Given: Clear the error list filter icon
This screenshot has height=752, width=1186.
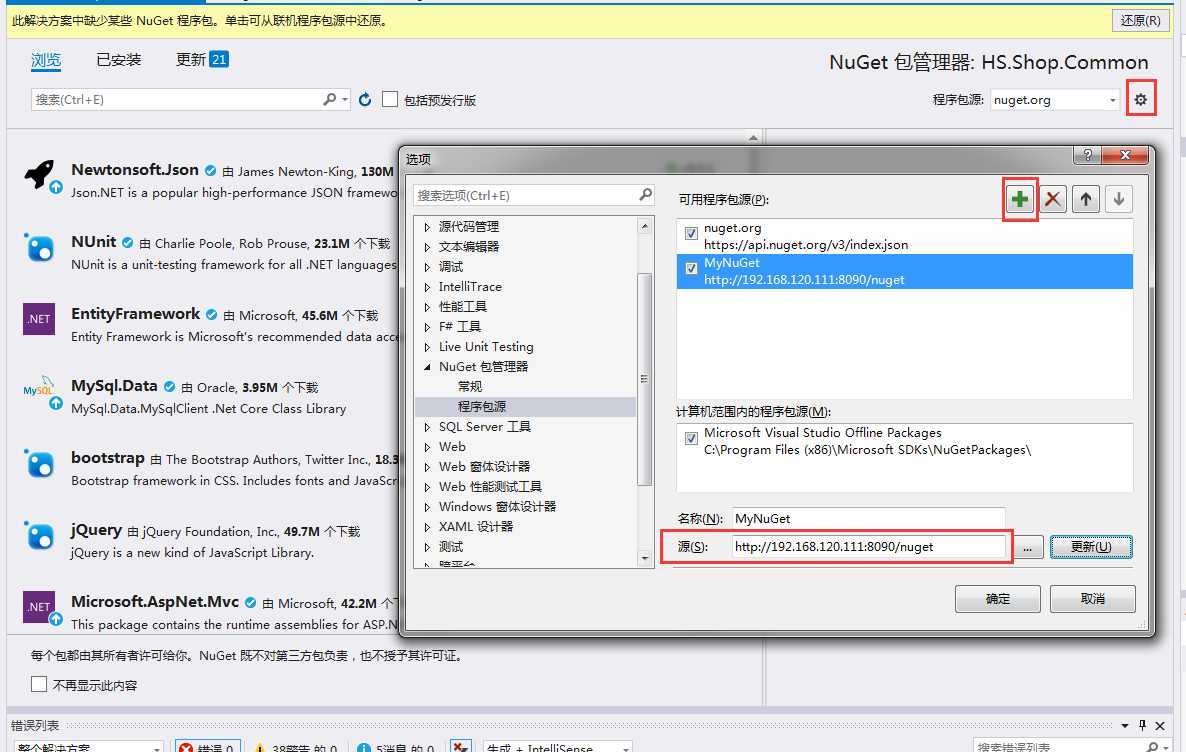Looking at the screenshot, I should click(x=460, y=747).
